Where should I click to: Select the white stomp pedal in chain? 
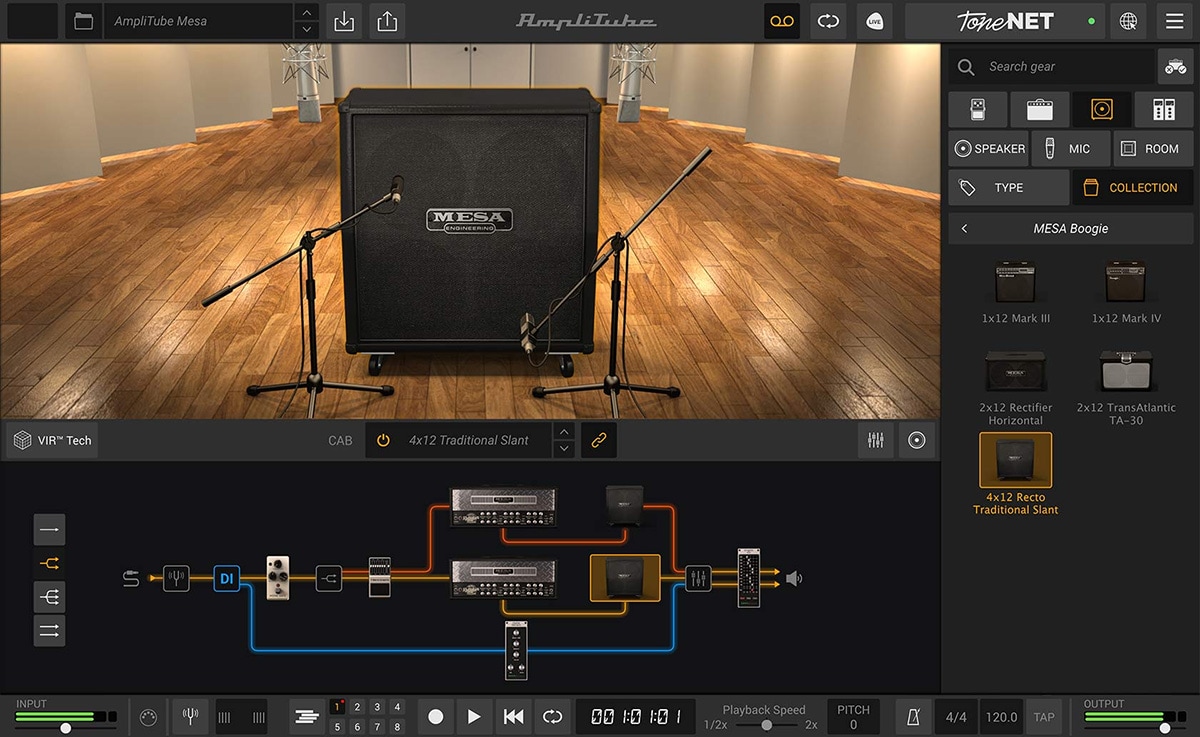[x=278, y=578]
